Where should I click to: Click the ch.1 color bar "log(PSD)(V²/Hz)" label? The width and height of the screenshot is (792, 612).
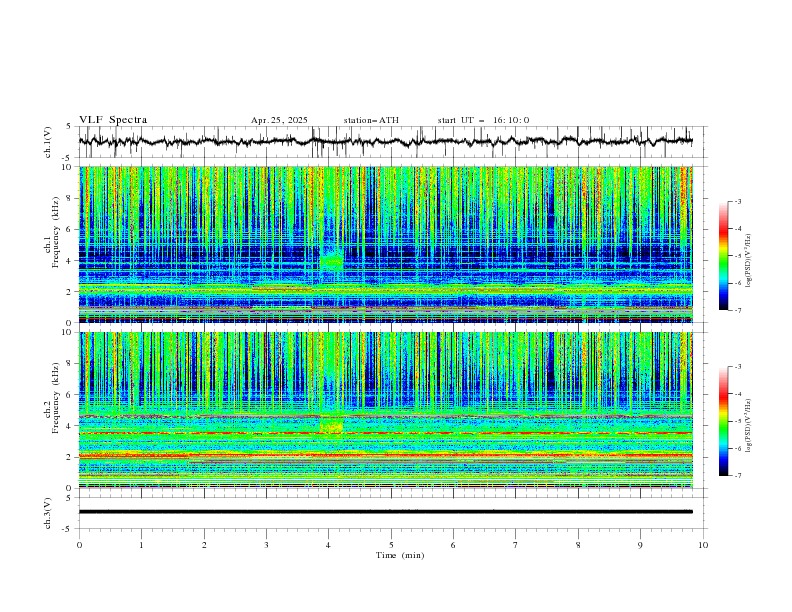[748, 261]
